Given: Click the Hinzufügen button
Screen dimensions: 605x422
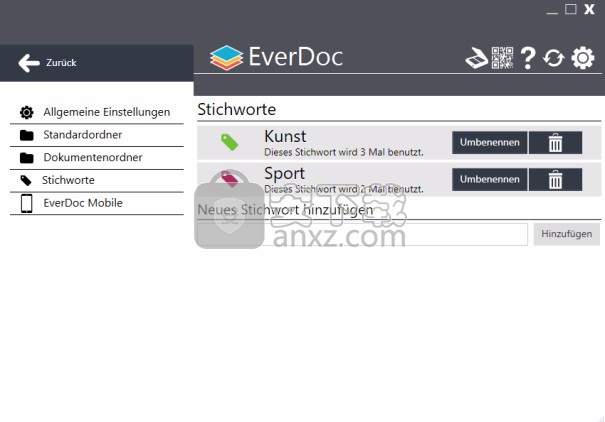Looking at the screenshot, I should click(x=566, y=234).
